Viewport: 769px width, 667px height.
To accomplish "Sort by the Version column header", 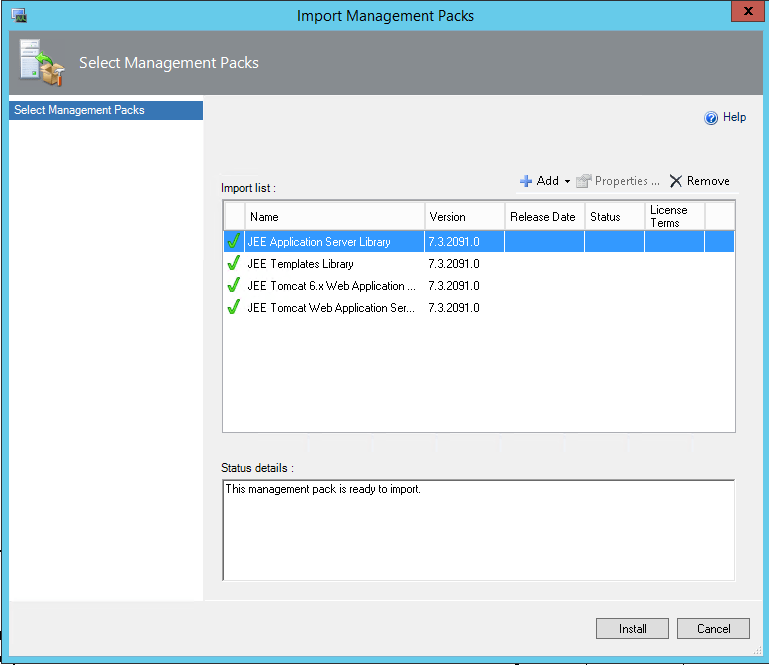I will (465, 216).
